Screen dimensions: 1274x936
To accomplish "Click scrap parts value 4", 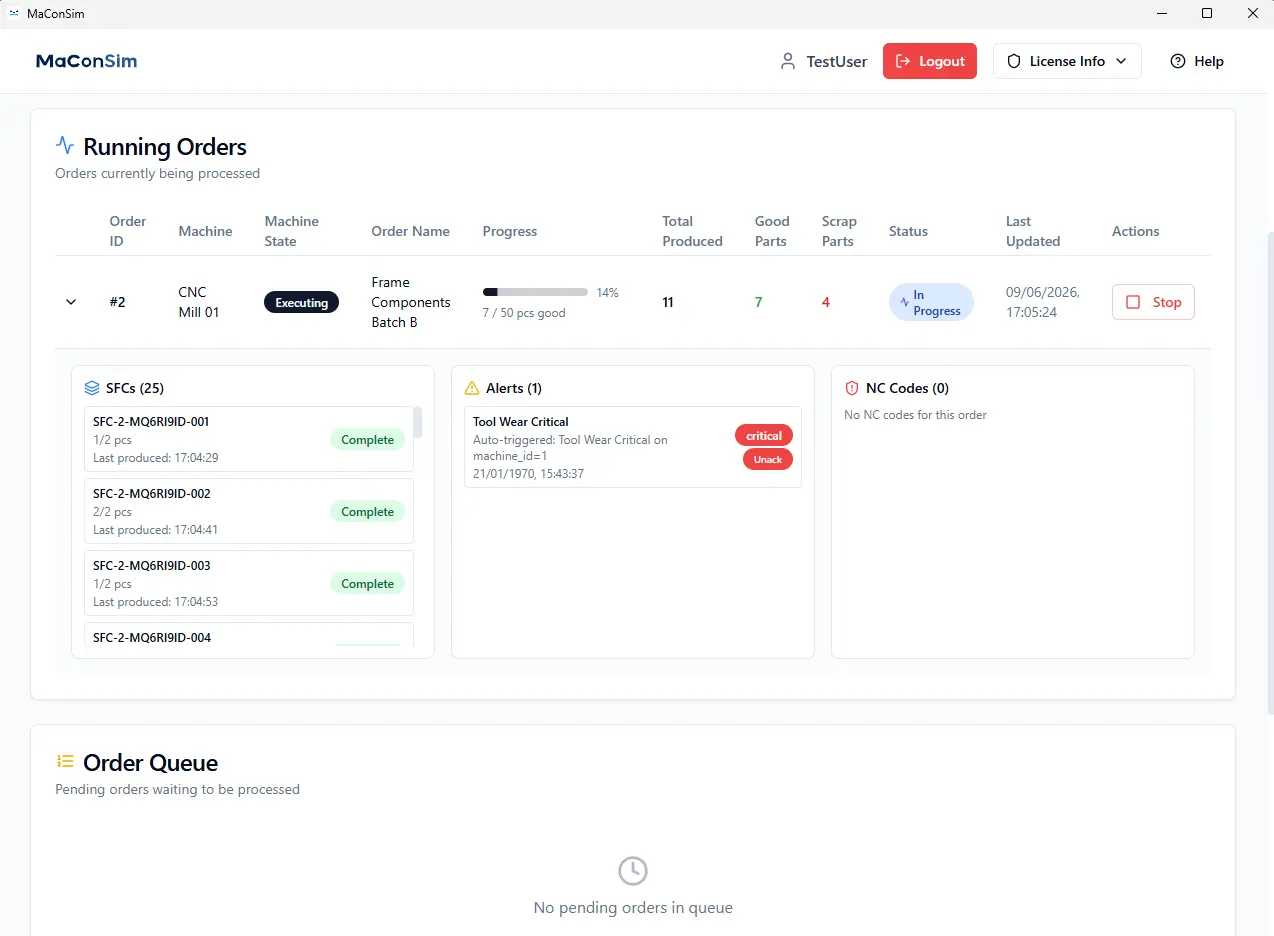I will click(x=826, y=302).
